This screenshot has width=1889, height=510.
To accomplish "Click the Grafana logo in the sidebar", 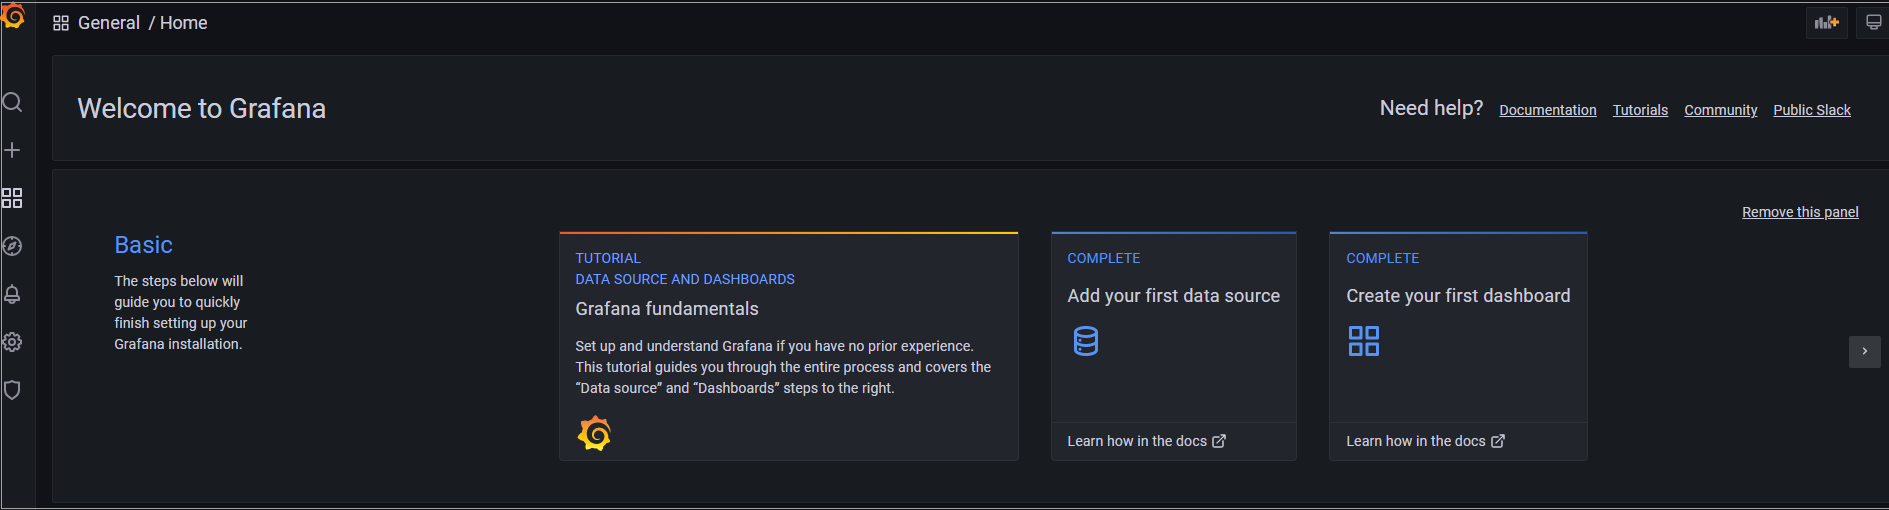I will click(13, 16).
